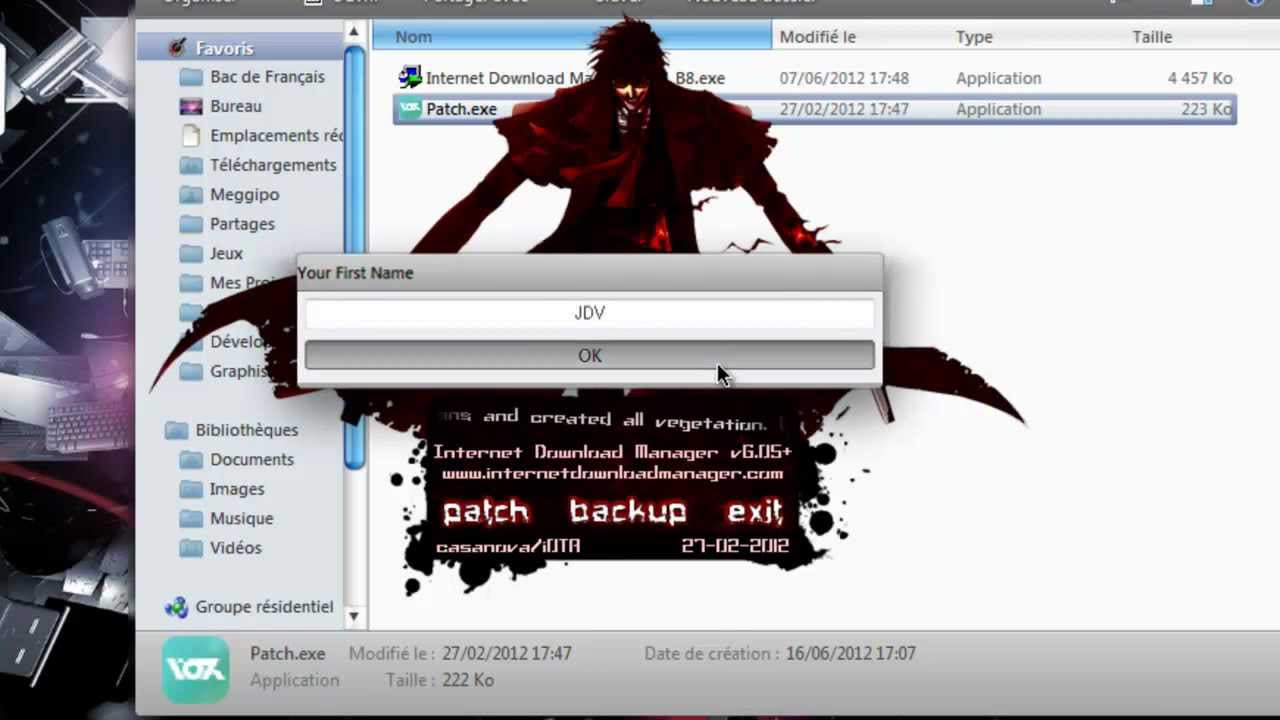Click Application type of Internet Download Manager row
Viewport: 1280px width, 720px height.
[x=998, y=78]
